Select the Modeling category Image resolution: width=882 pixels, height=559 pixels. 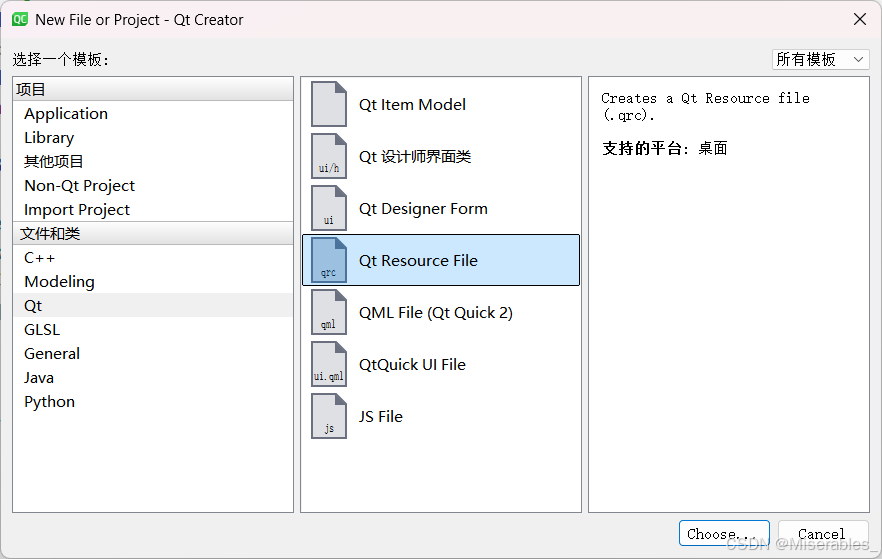[153, 282]
